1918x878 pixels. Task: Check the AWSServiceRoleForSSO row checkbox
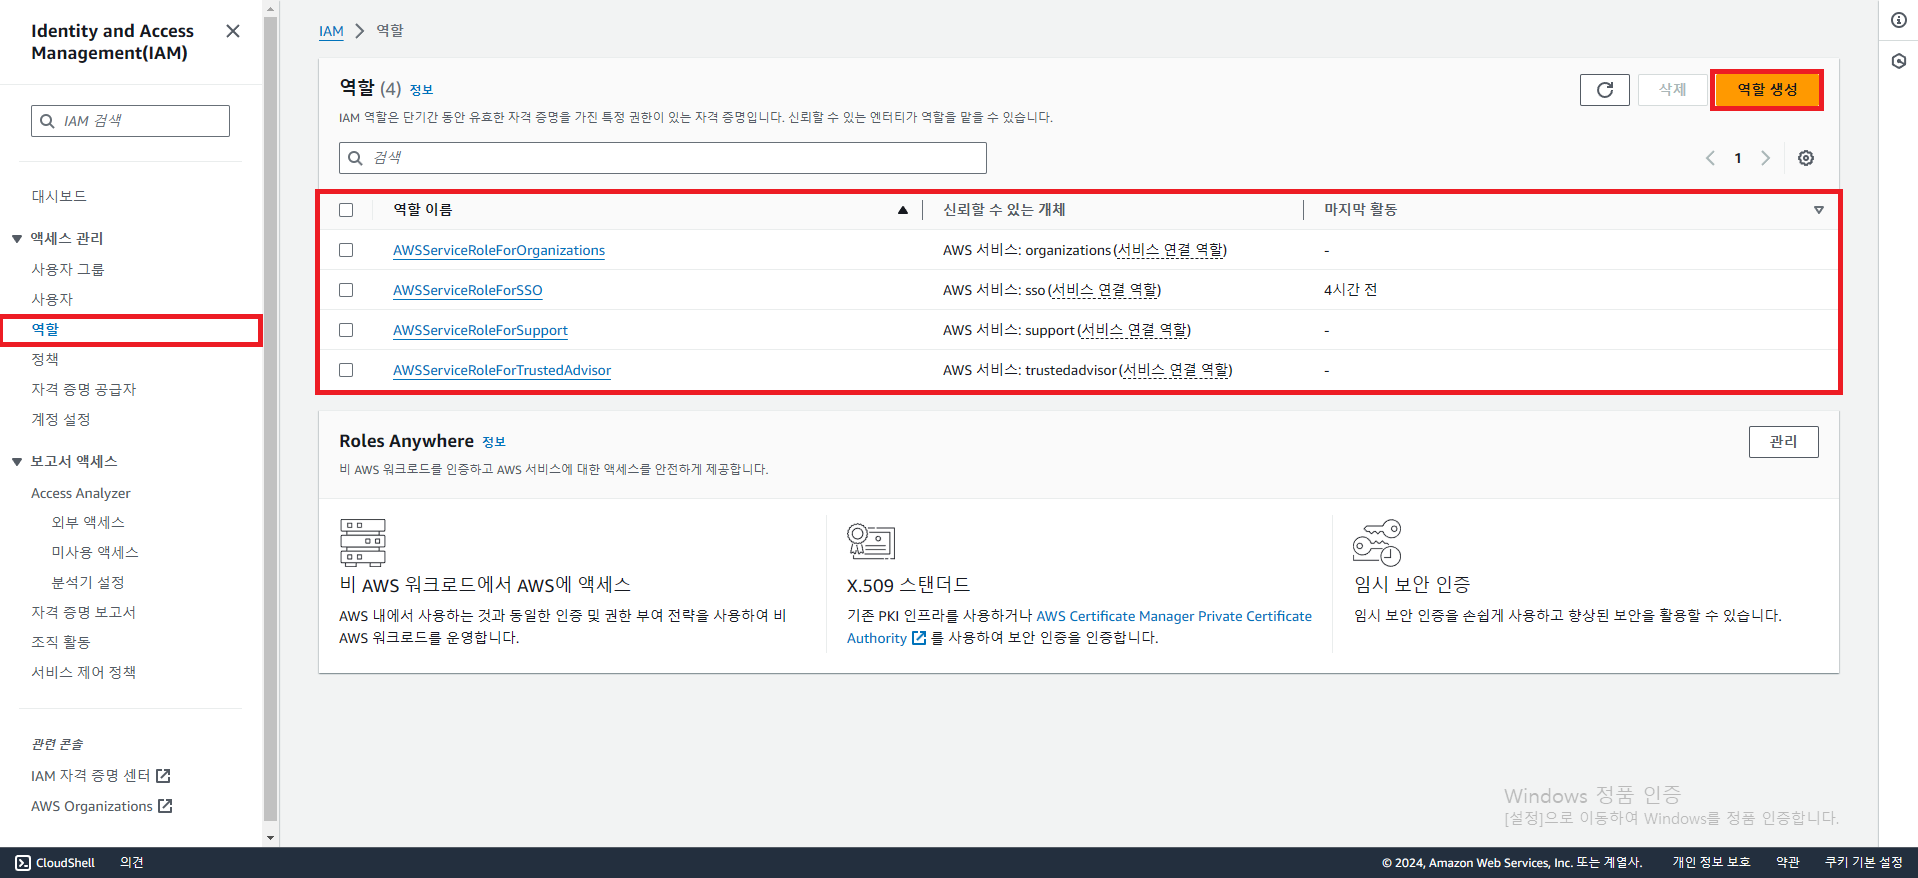[x=346, y=290]
